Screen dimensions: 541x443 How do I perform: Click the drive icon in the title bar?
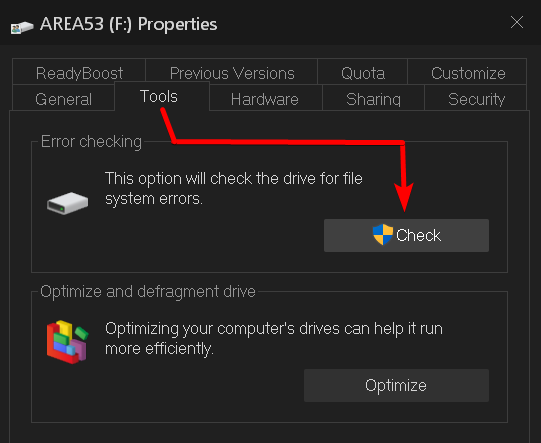point(22,27)
